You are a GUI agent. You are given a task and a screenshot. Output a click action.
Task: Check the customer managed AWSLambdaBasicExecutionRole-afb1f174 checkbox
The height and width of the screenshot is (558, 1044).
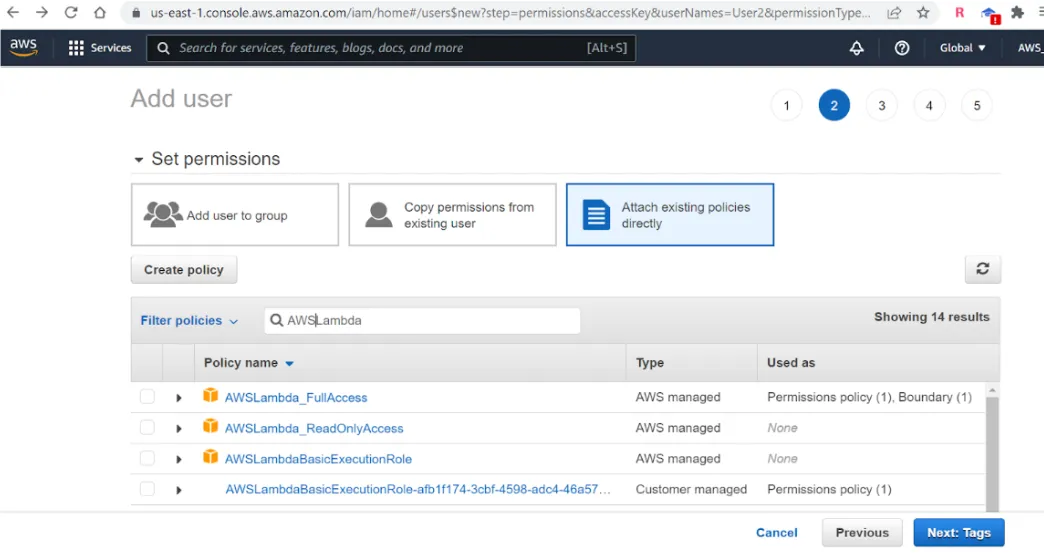pos(147,489)
